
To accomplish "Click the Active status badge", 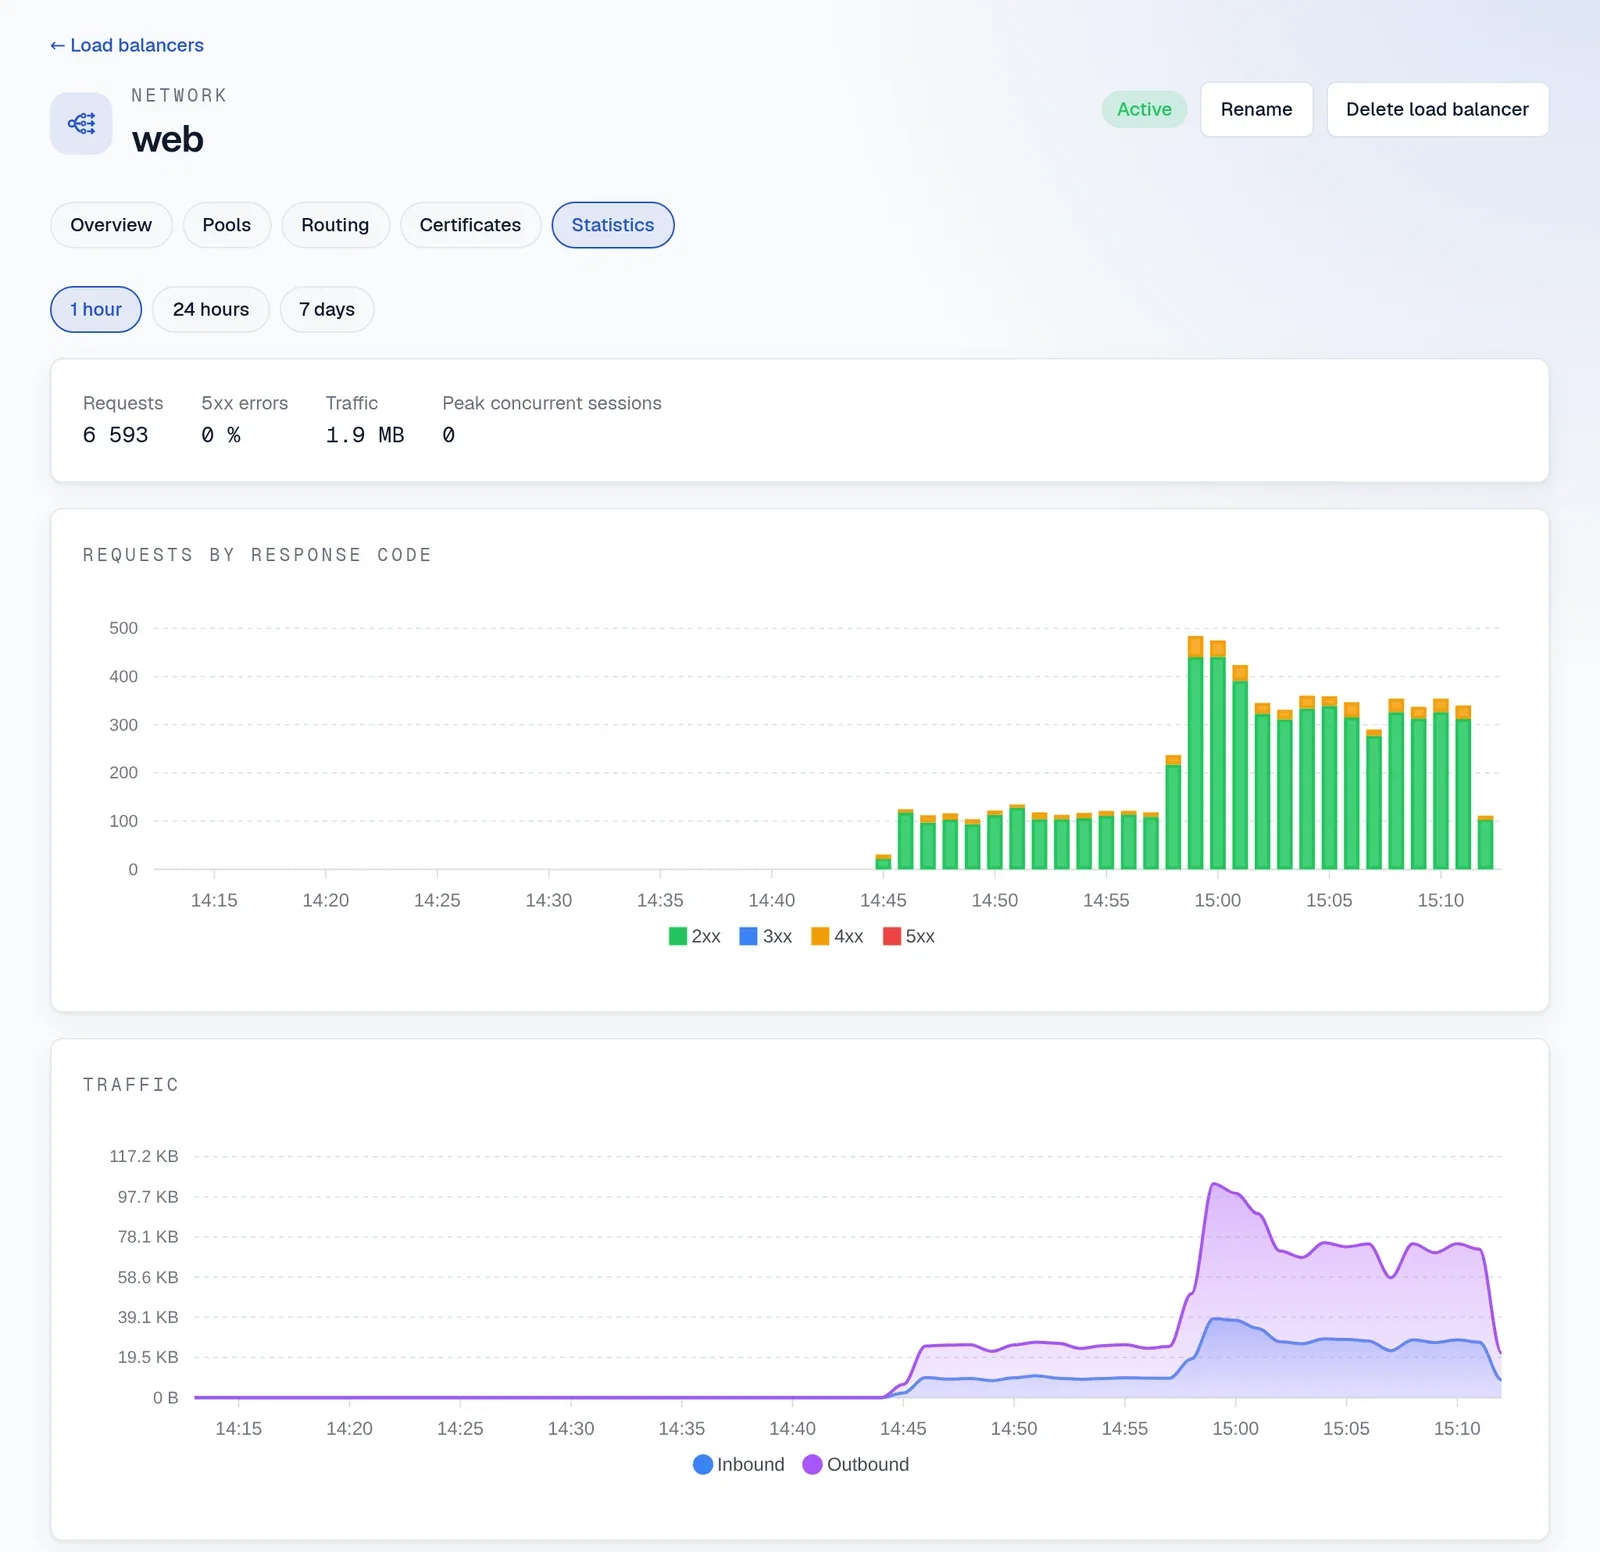I will [1144, 109].
